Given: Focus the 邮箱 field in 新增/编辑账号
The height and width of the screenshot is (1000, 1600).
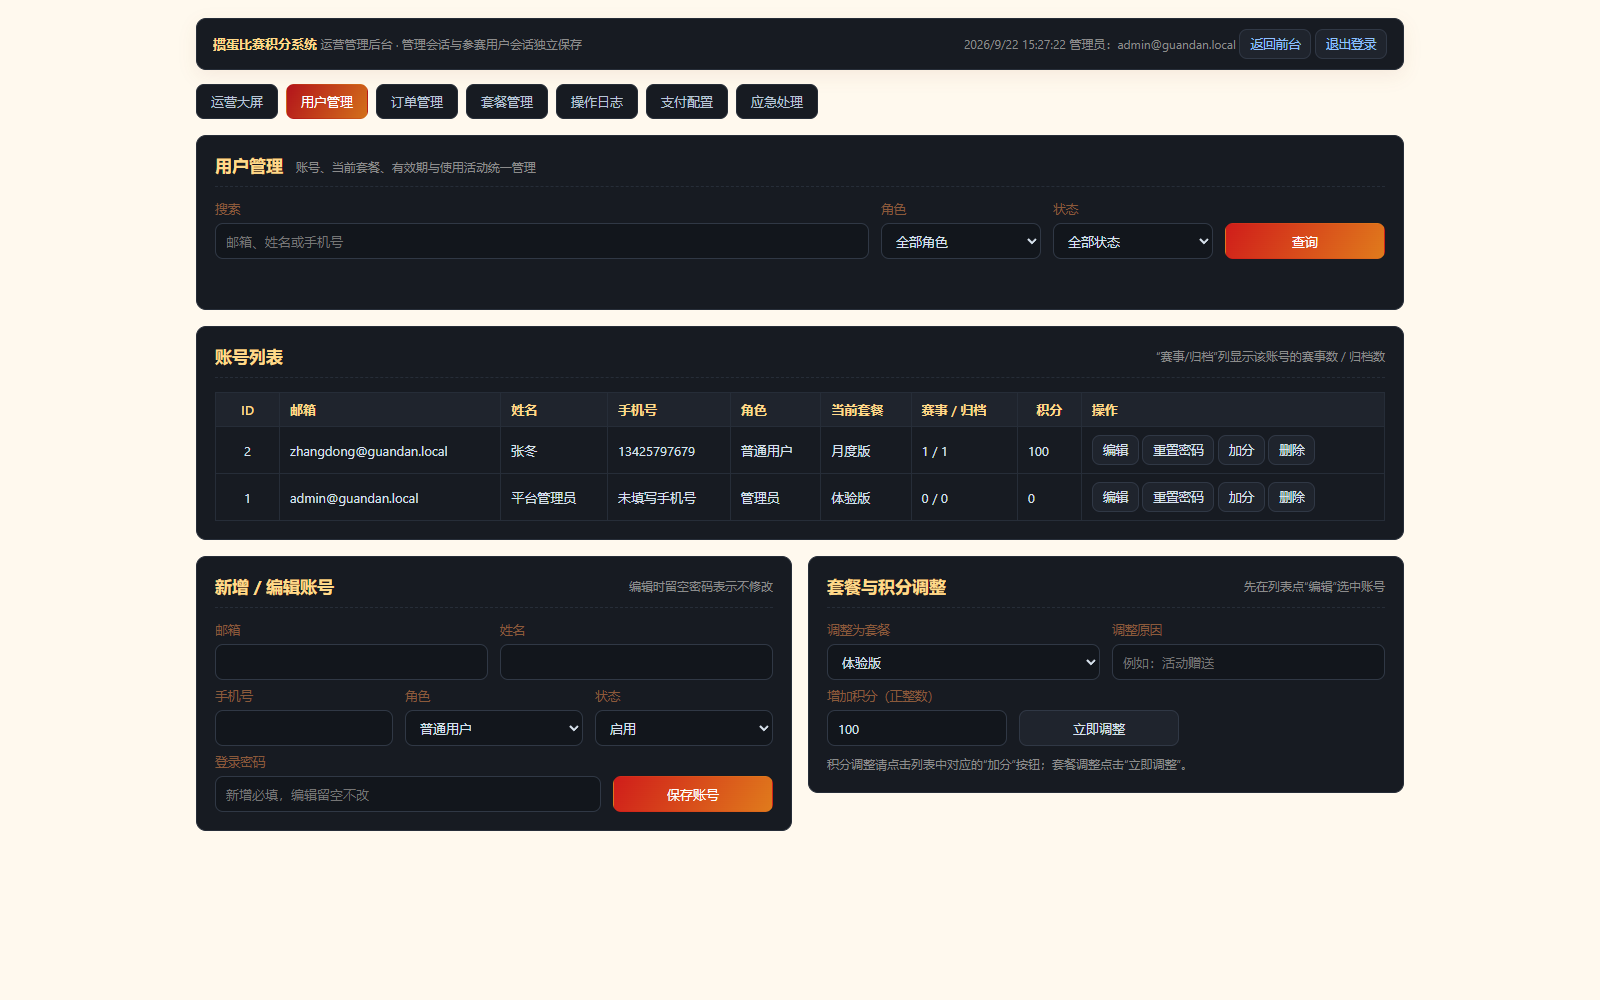Looking at the screenshot, I should pos(351,662).
